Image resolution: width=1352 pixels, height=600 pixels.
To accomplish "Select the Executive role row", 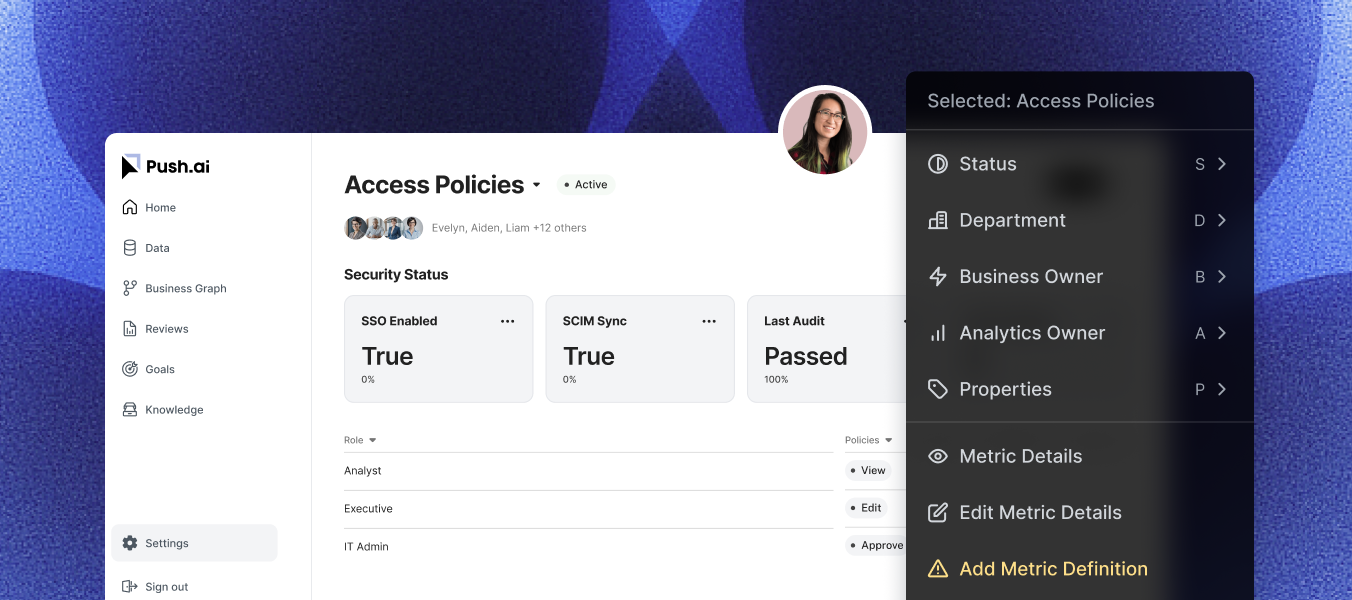I will click(588, 509).
